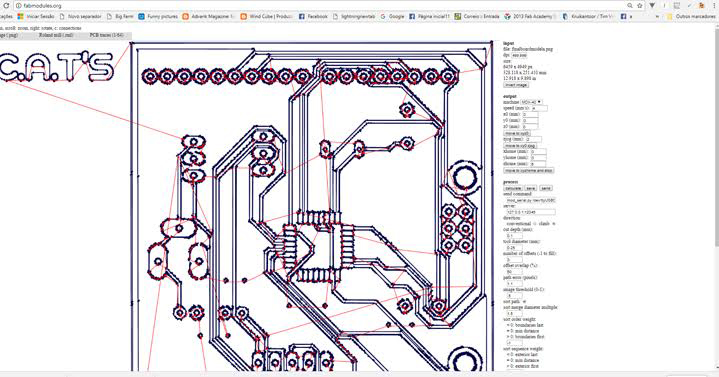The height and width of the screenshot is (377, 719).
Task: Click the yhome (mm) field
Action: coord(538,157)
